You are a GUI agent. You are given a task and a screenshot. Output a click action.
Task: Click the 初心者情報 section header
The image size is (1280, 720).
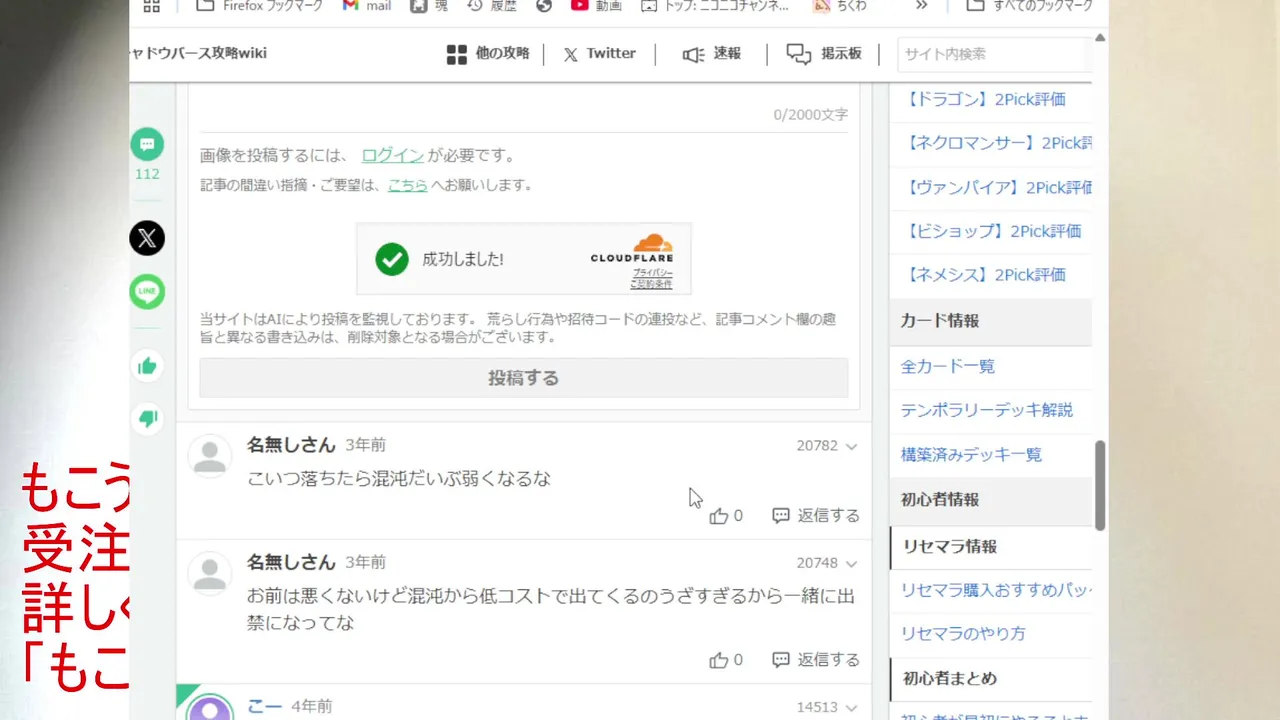pyautogui.click(x=991, y=500)
